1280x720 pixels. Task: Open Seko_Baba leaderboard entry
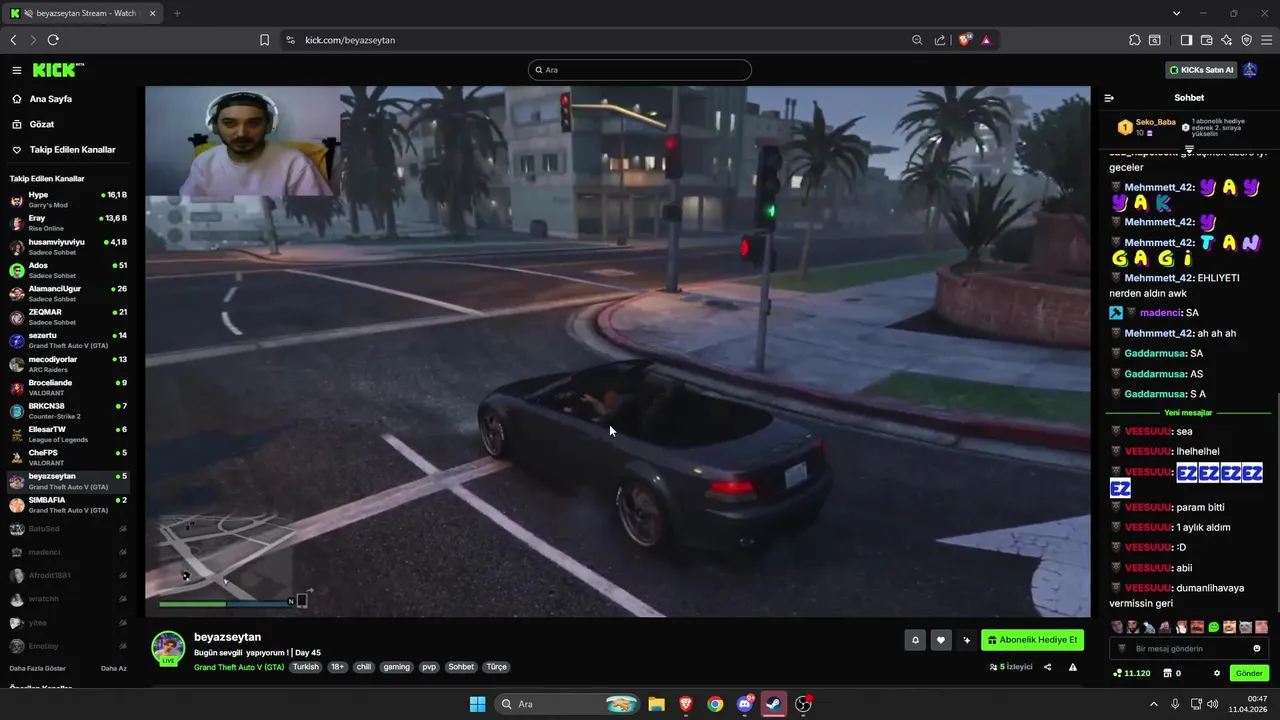tap(1146, 127)
